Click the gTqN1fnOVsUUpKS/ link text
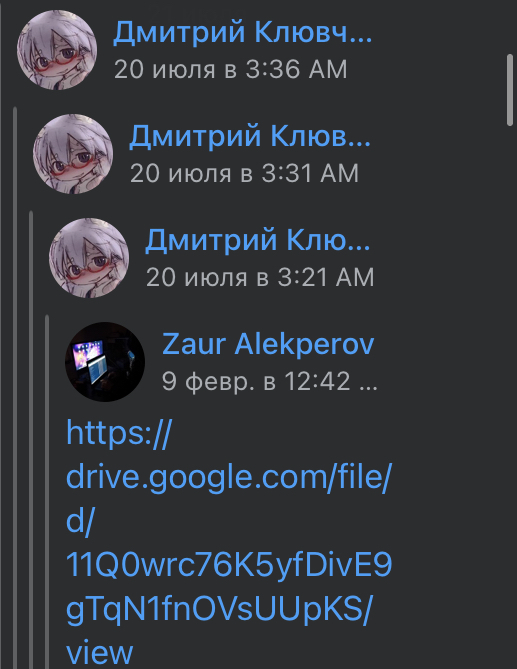This screenshot has width=517, height=669. (219, 610)
